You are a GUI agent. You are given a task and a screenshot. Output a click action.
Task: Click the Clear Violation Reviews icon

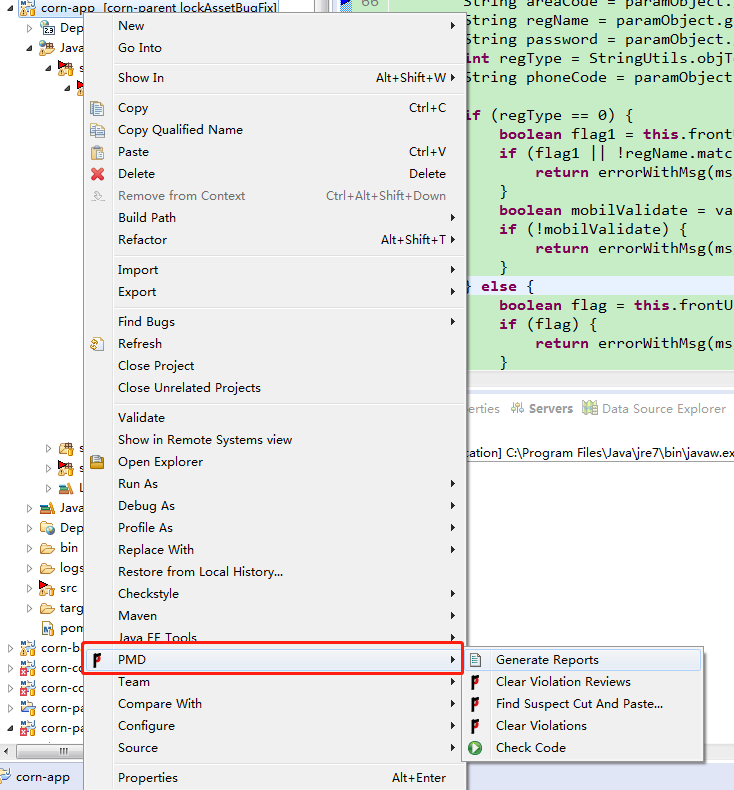click(x=475, y=682)
